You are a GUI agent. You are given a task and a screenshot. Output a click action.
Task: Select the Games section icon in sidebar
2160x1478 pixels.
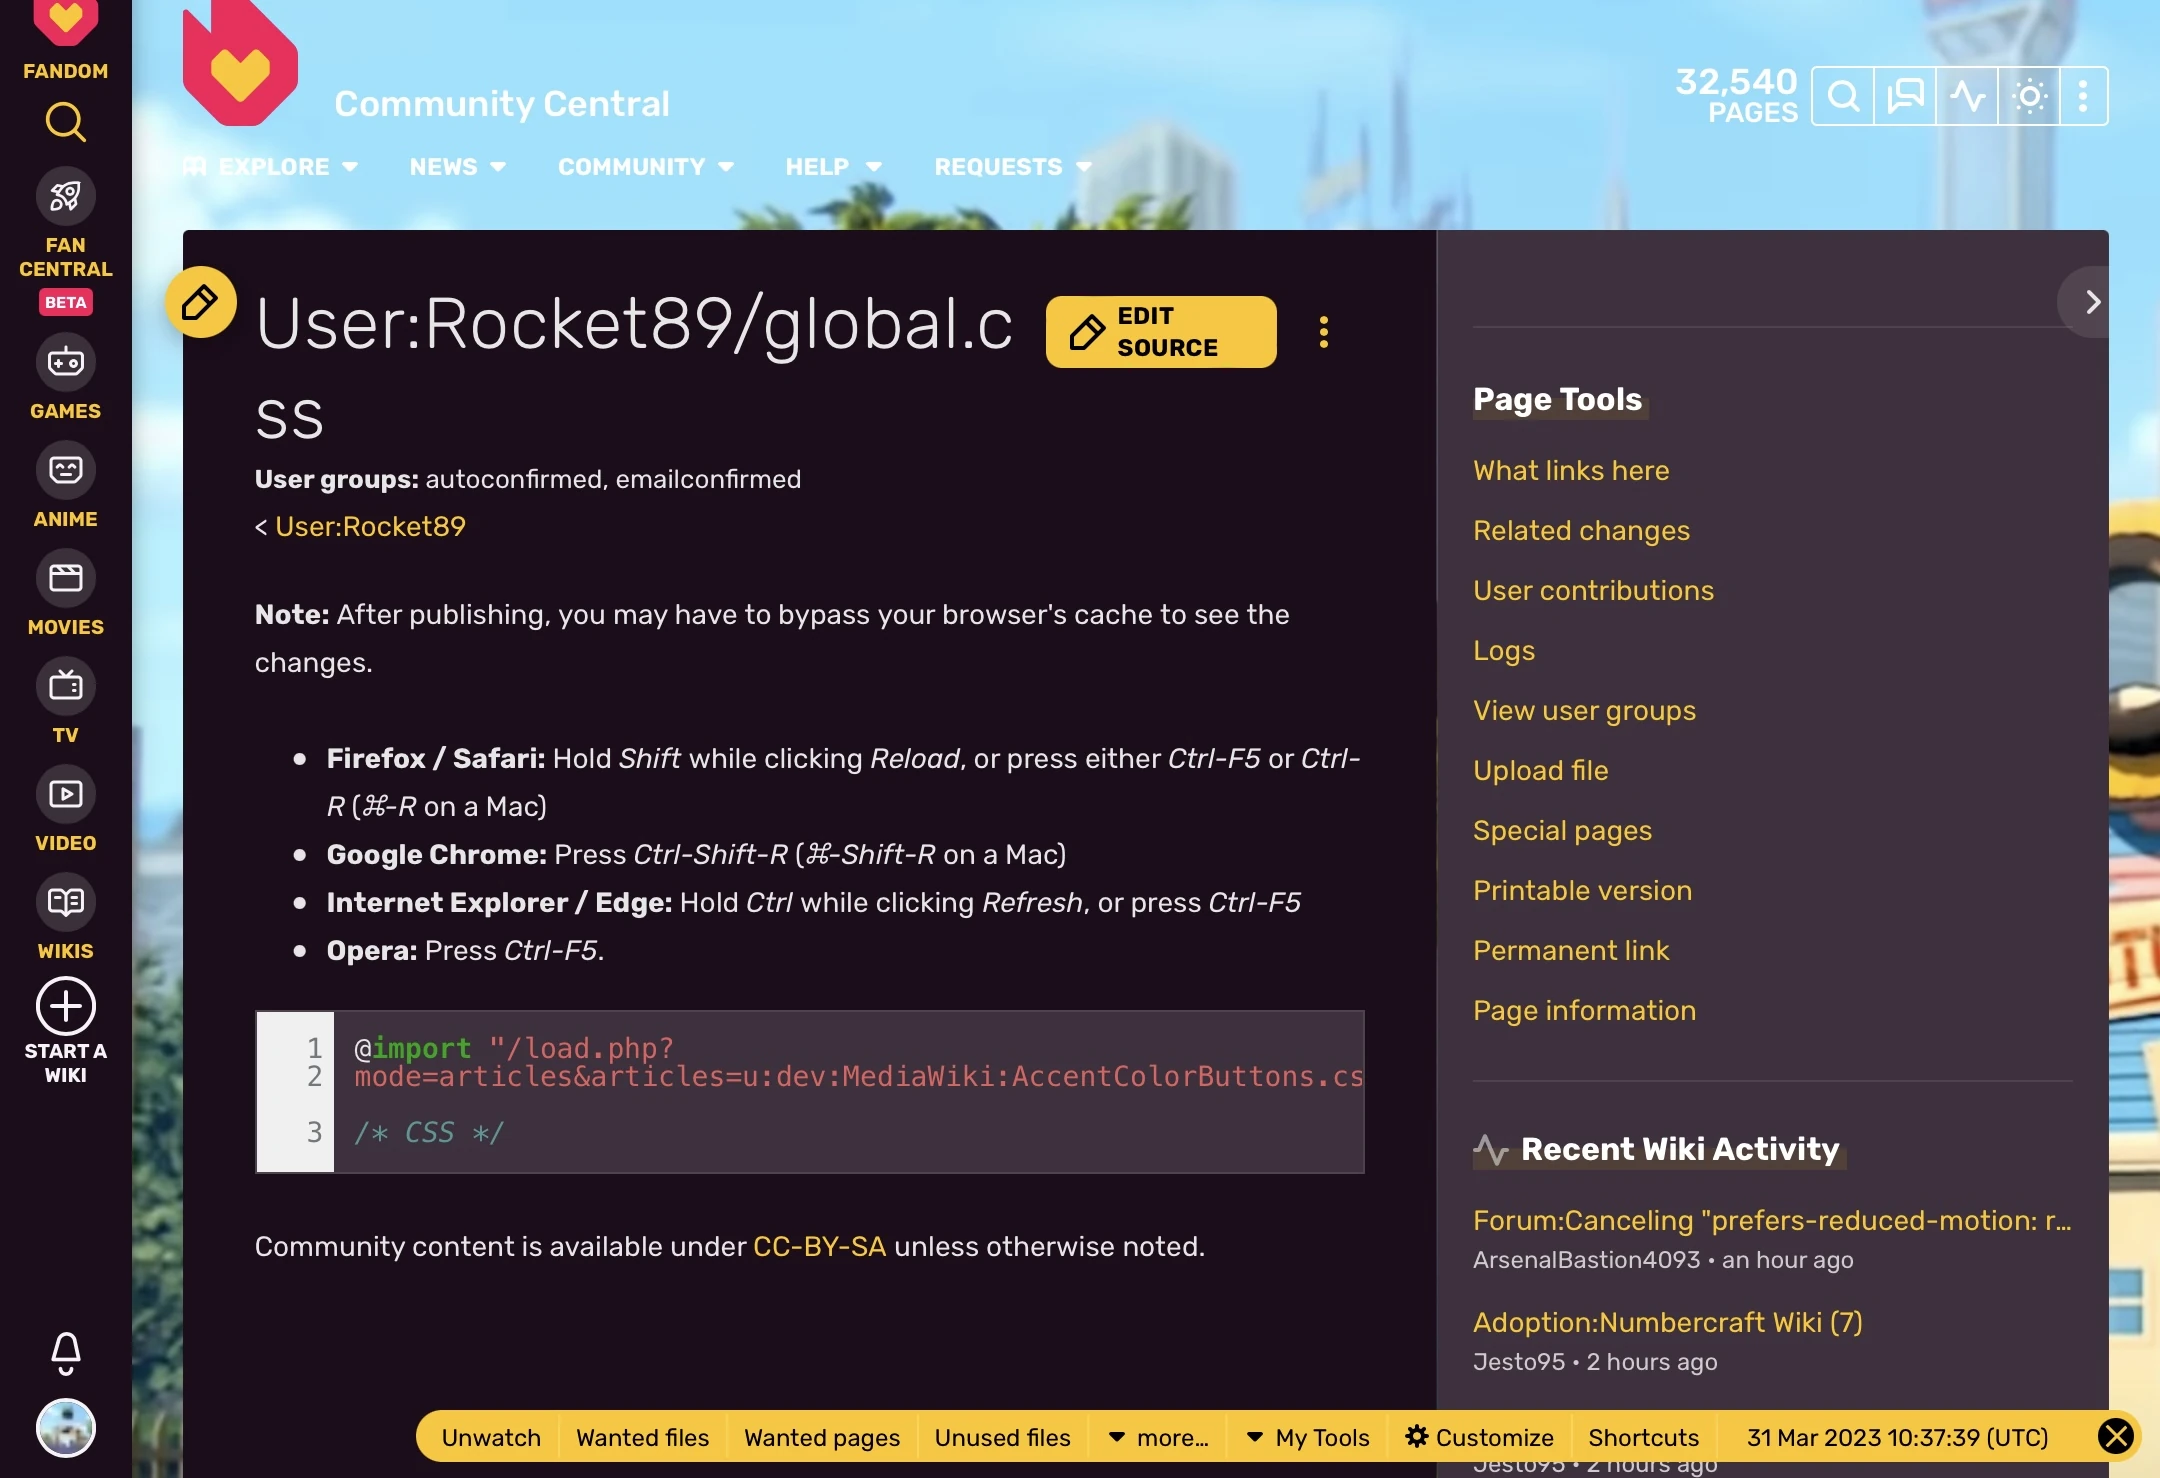[x=65, y=361]
